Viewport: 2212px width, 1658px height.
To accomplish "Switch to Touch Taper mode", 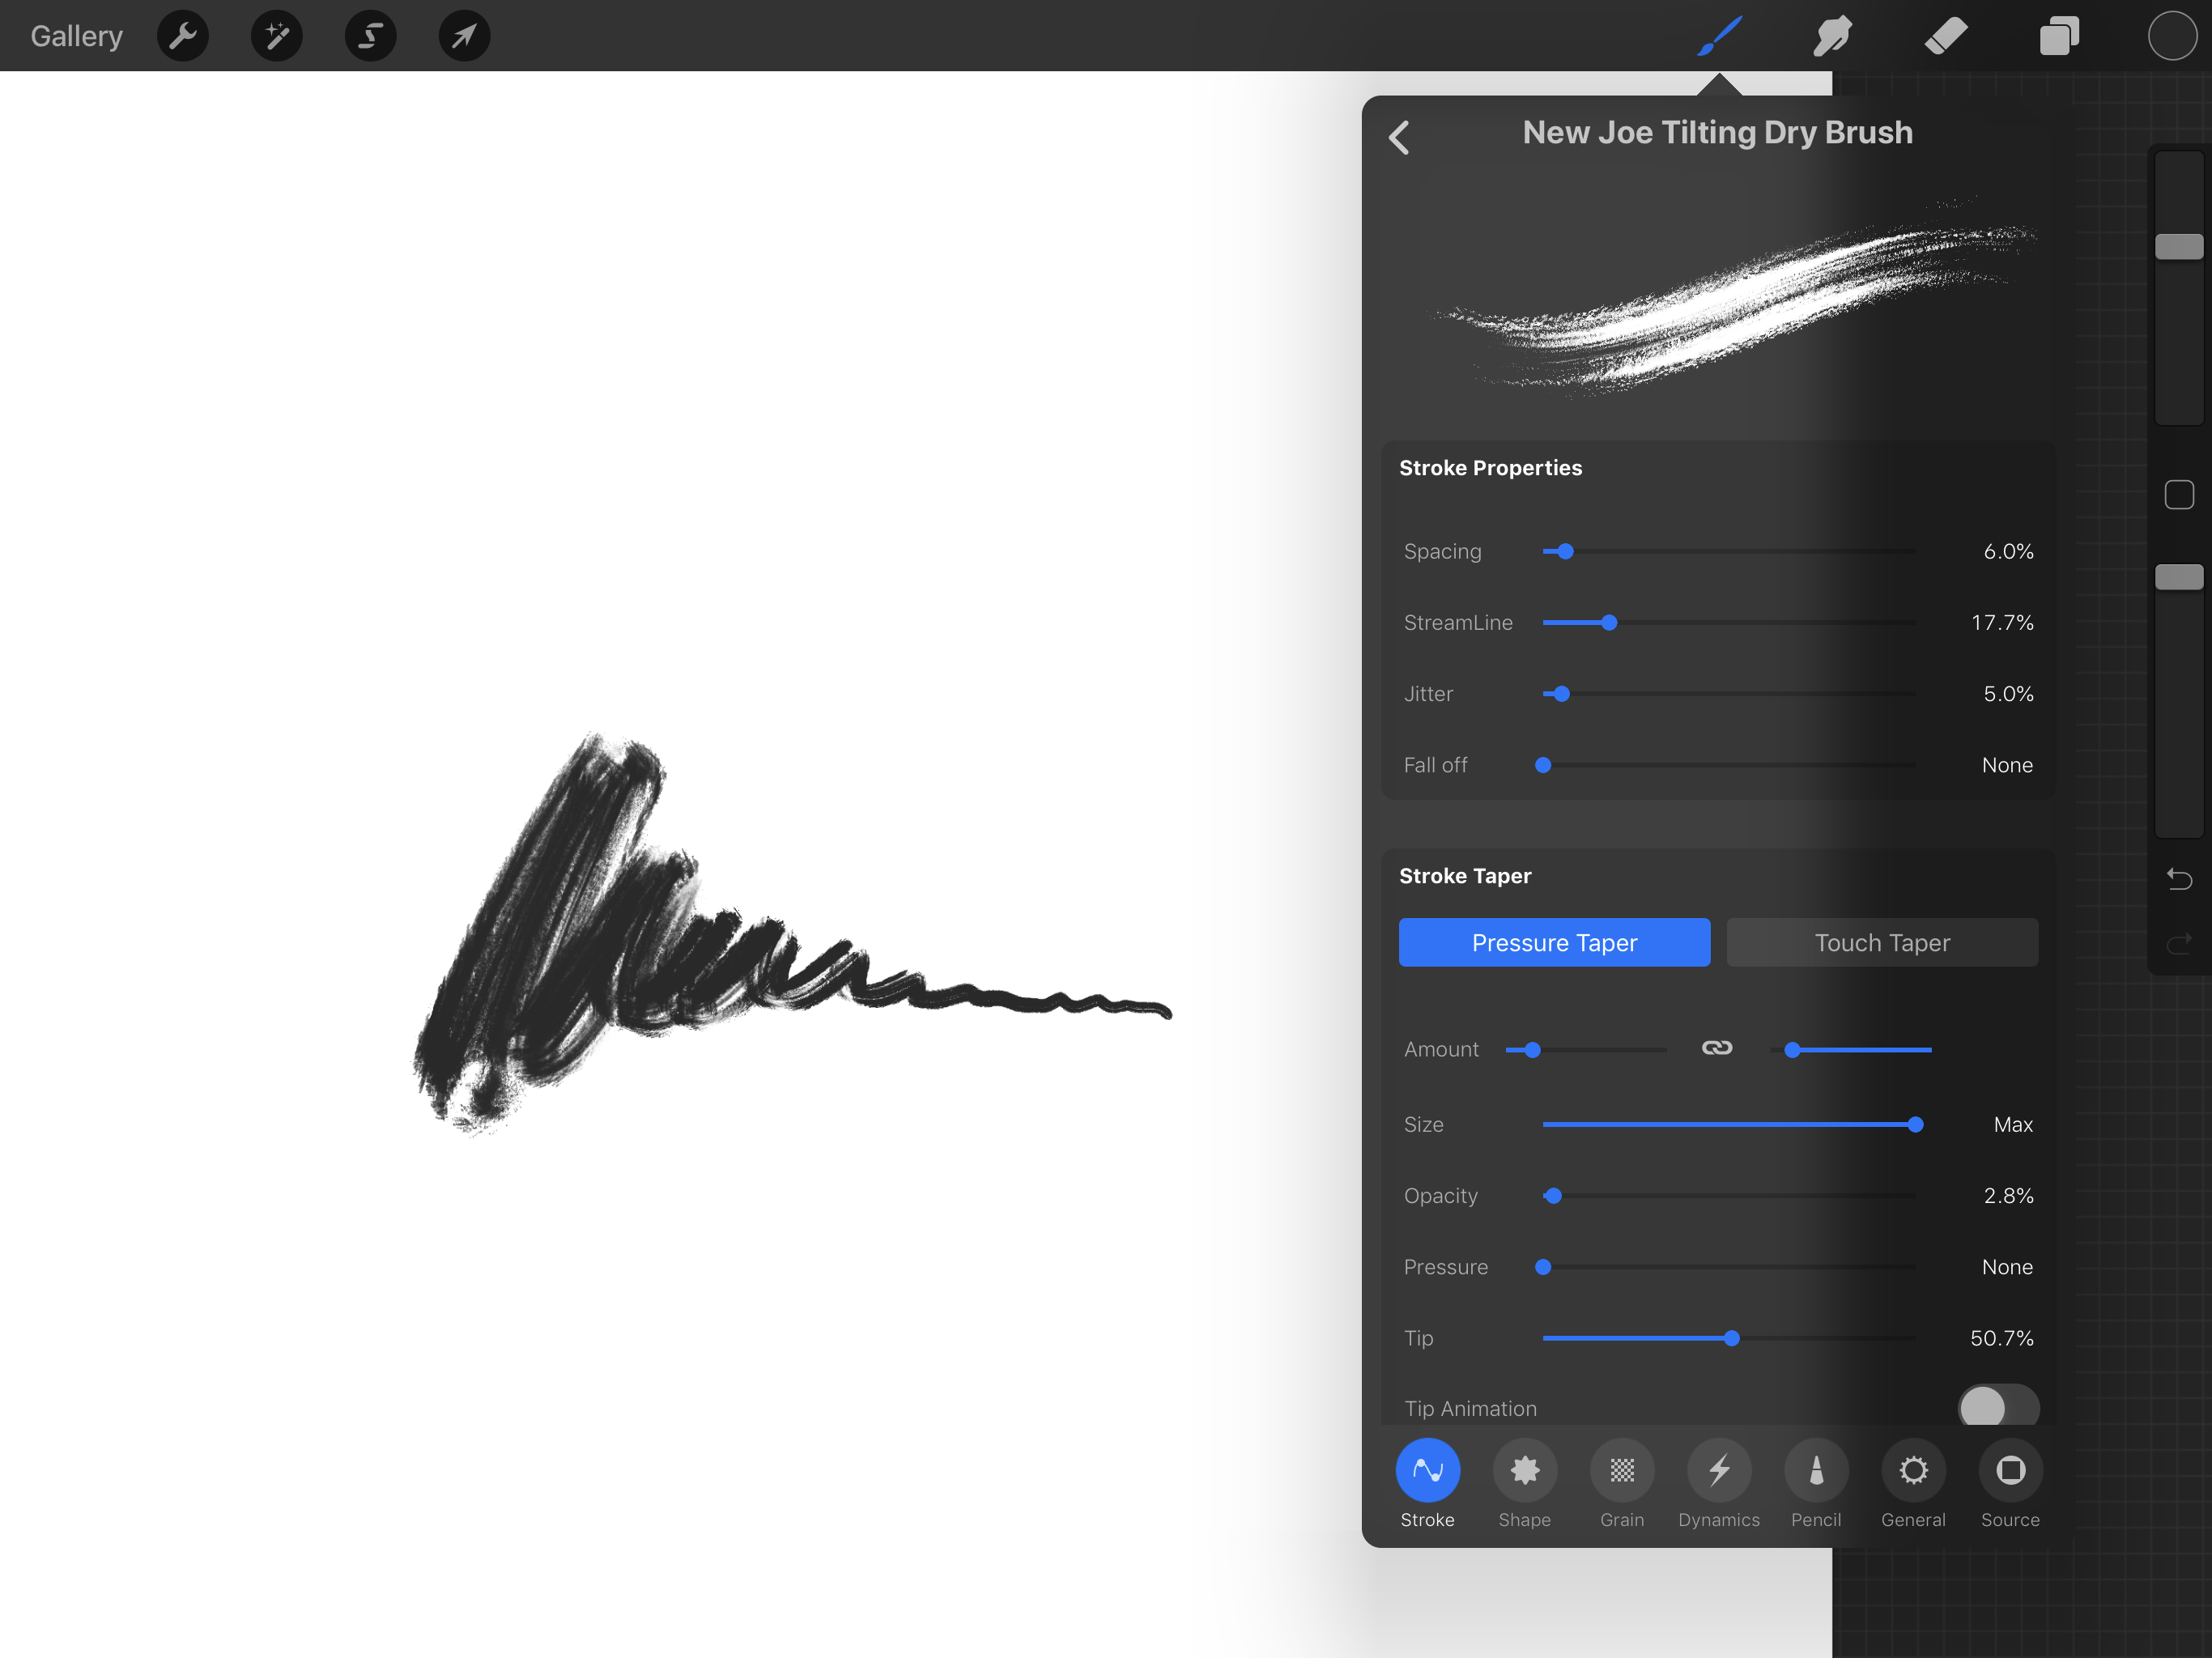I will [1882, 942].
